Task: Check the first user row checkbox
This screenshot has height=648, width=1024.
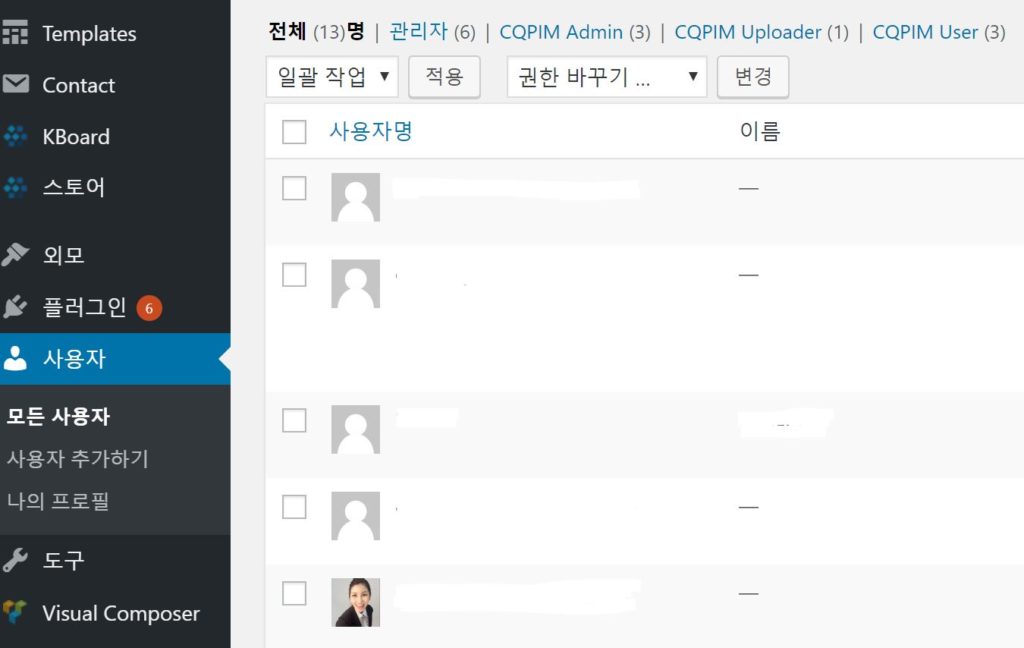Action: coord(294,188)
